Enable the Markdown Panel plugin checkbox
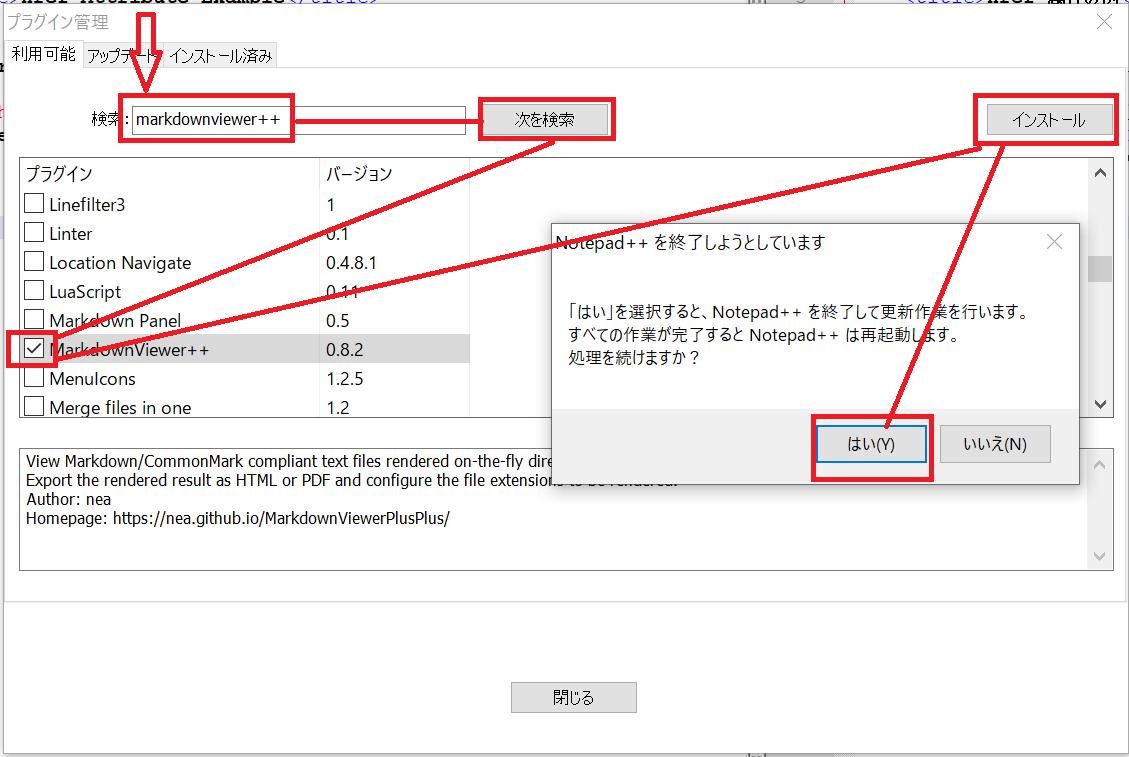Screen dimensions: 1129x757 click(x=33, y=320)
